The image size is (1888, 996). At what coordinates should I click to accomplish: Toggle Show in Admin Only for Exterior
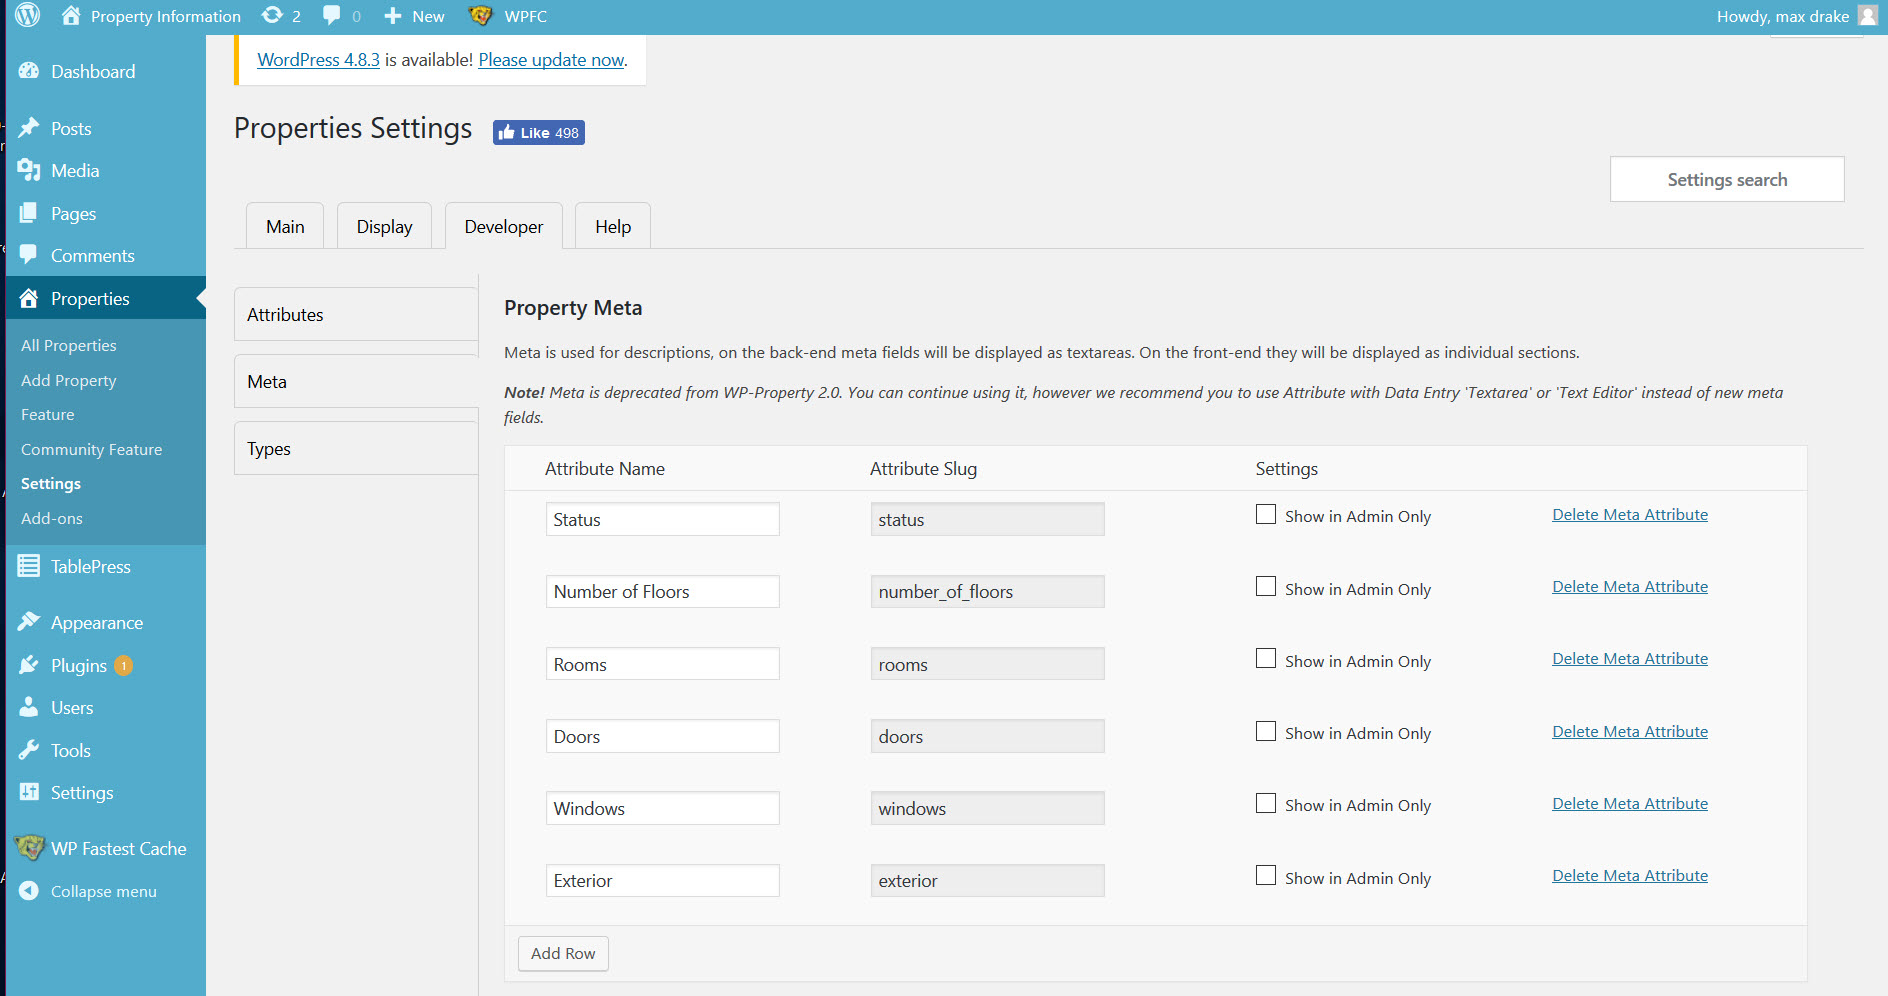pos(1266,876)
